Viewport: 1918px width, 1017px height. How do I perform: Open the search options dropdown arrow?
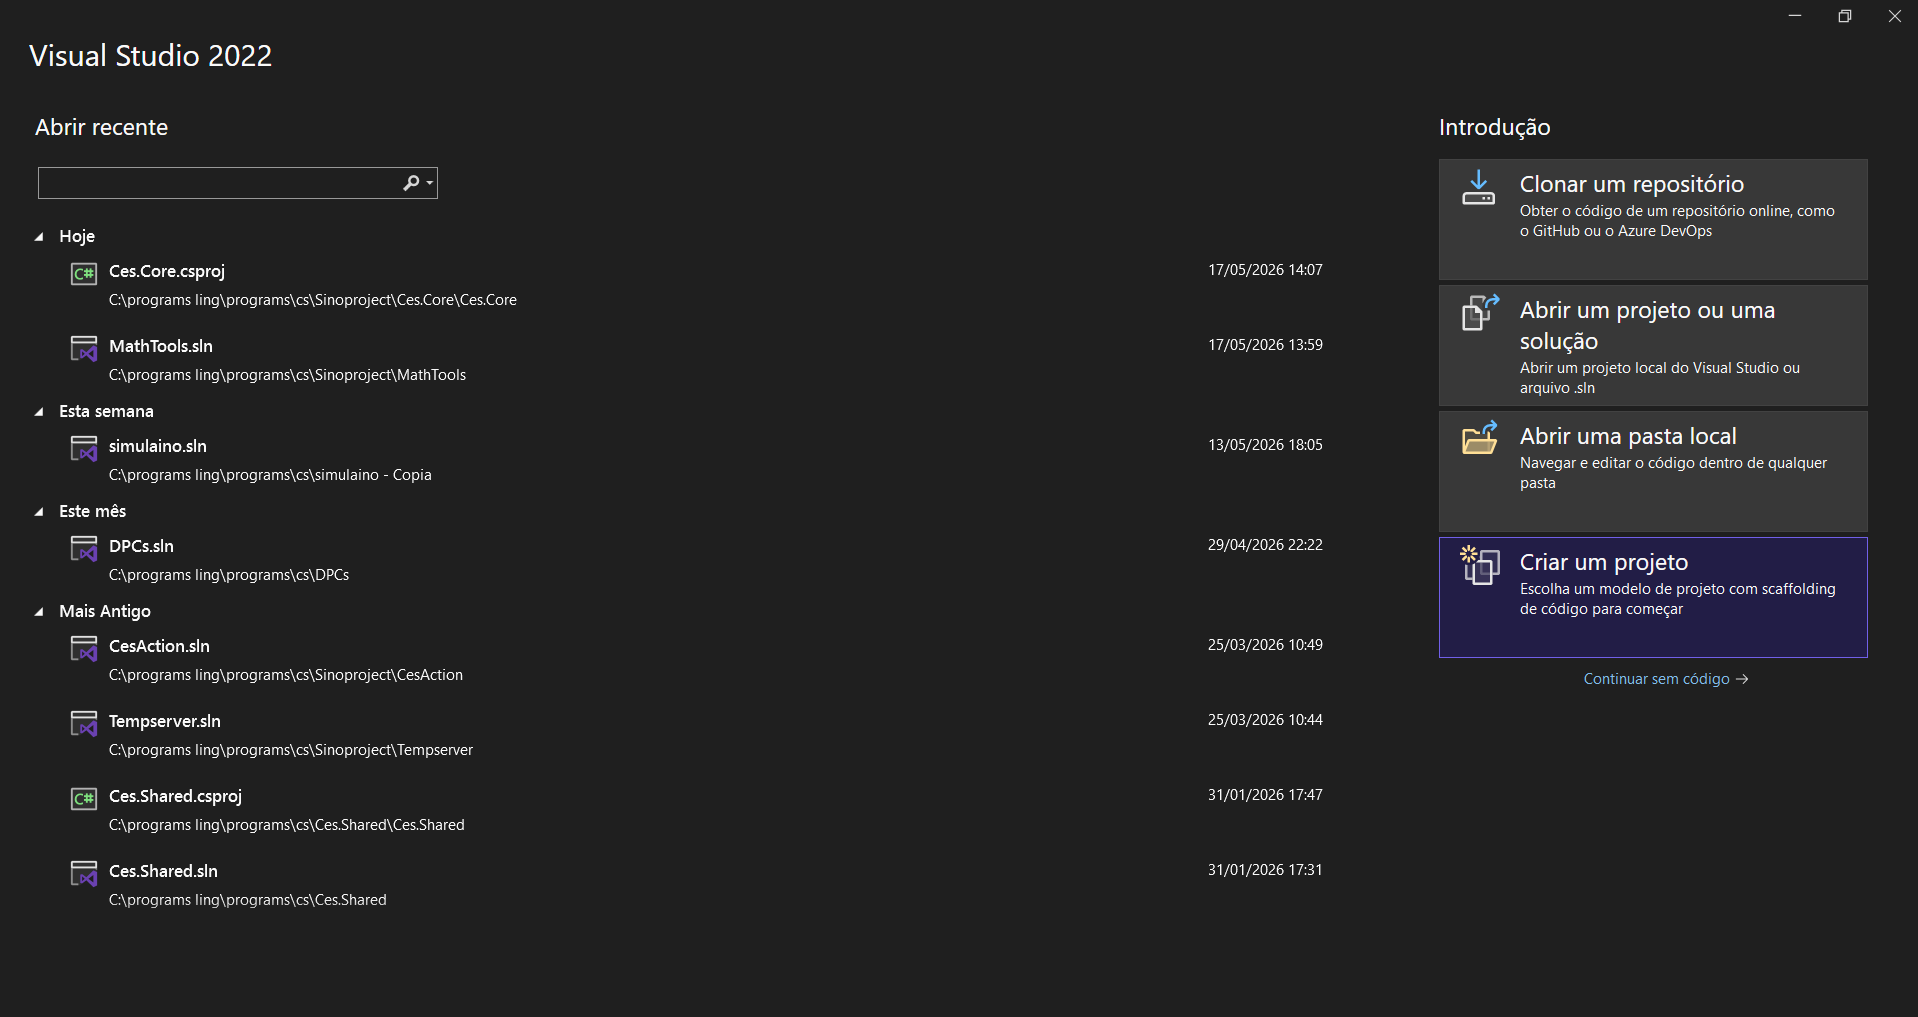(x=430, y=183)
